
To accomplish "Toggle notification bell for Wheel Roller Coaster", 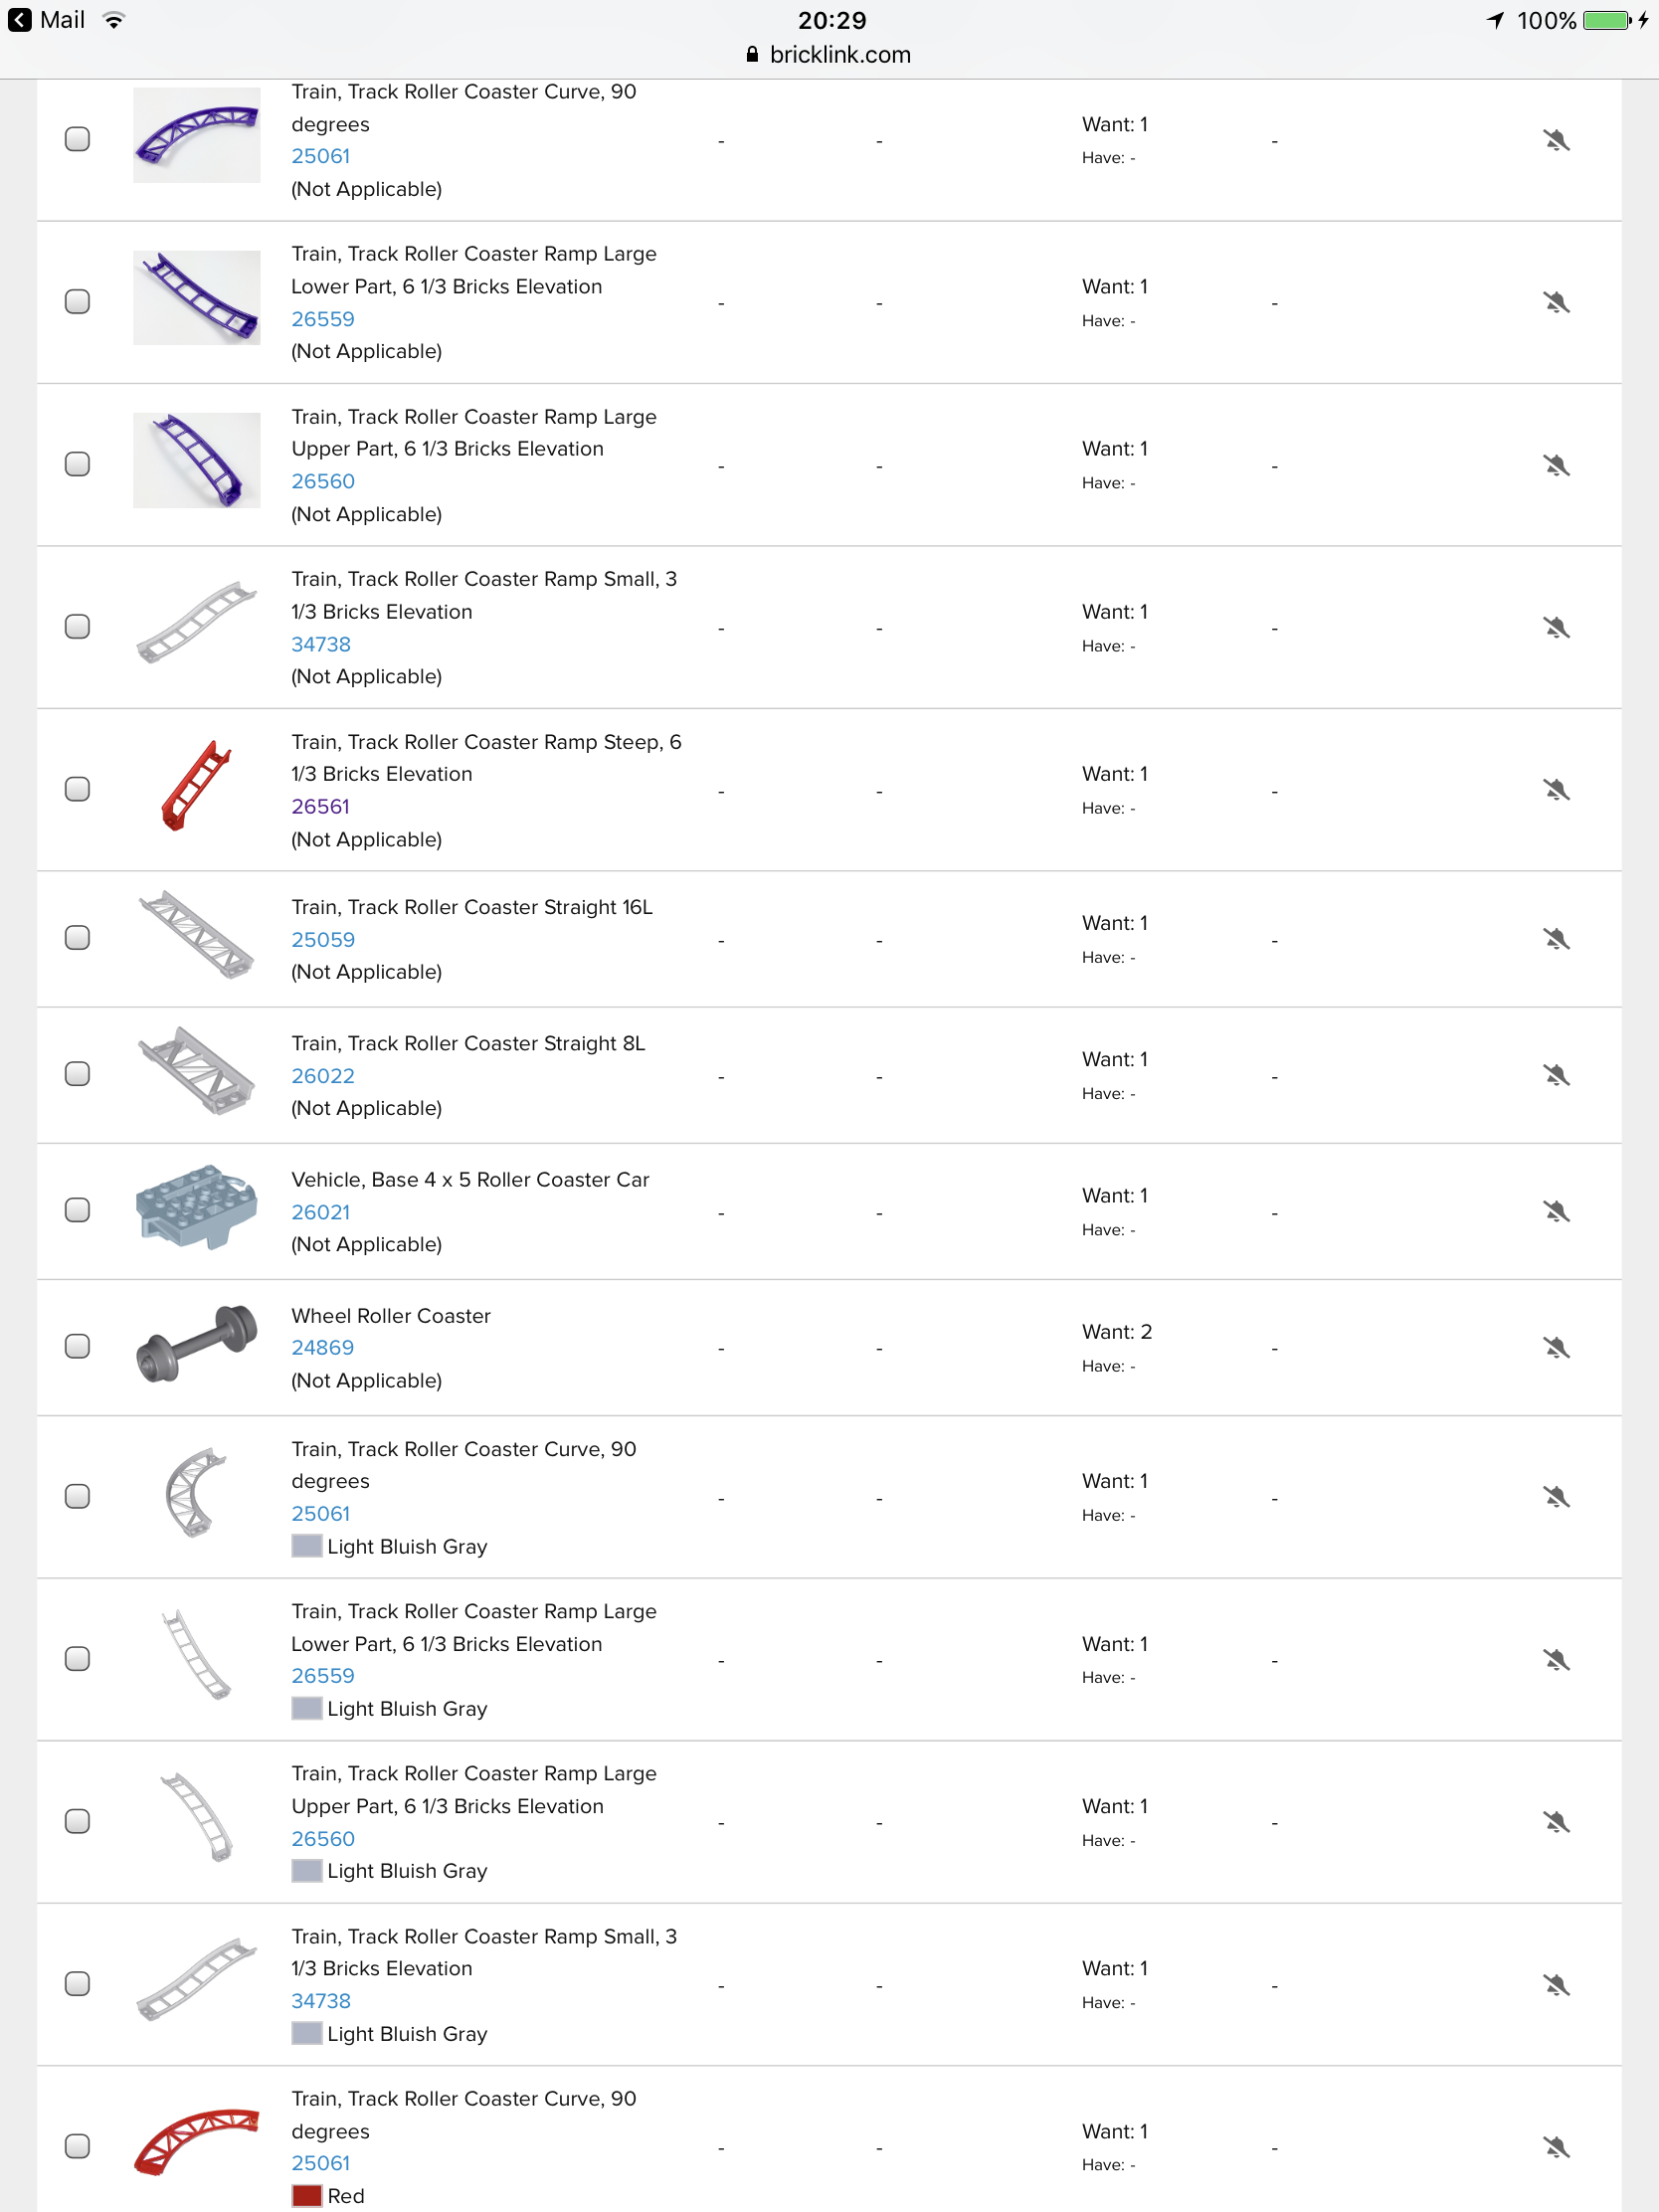I will pos(1555,1347).
